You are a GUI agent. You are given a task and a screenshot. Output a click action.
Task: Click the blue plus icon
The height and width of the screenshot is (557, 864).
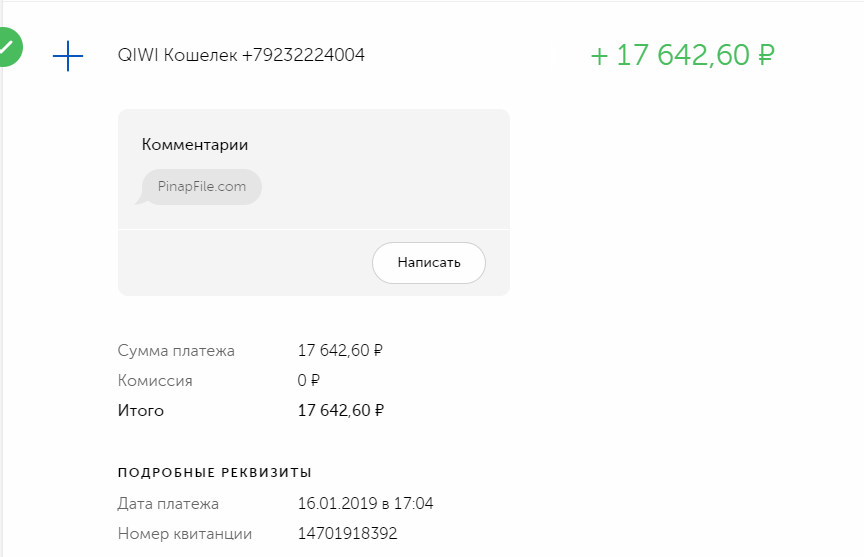tap(67, 56)
